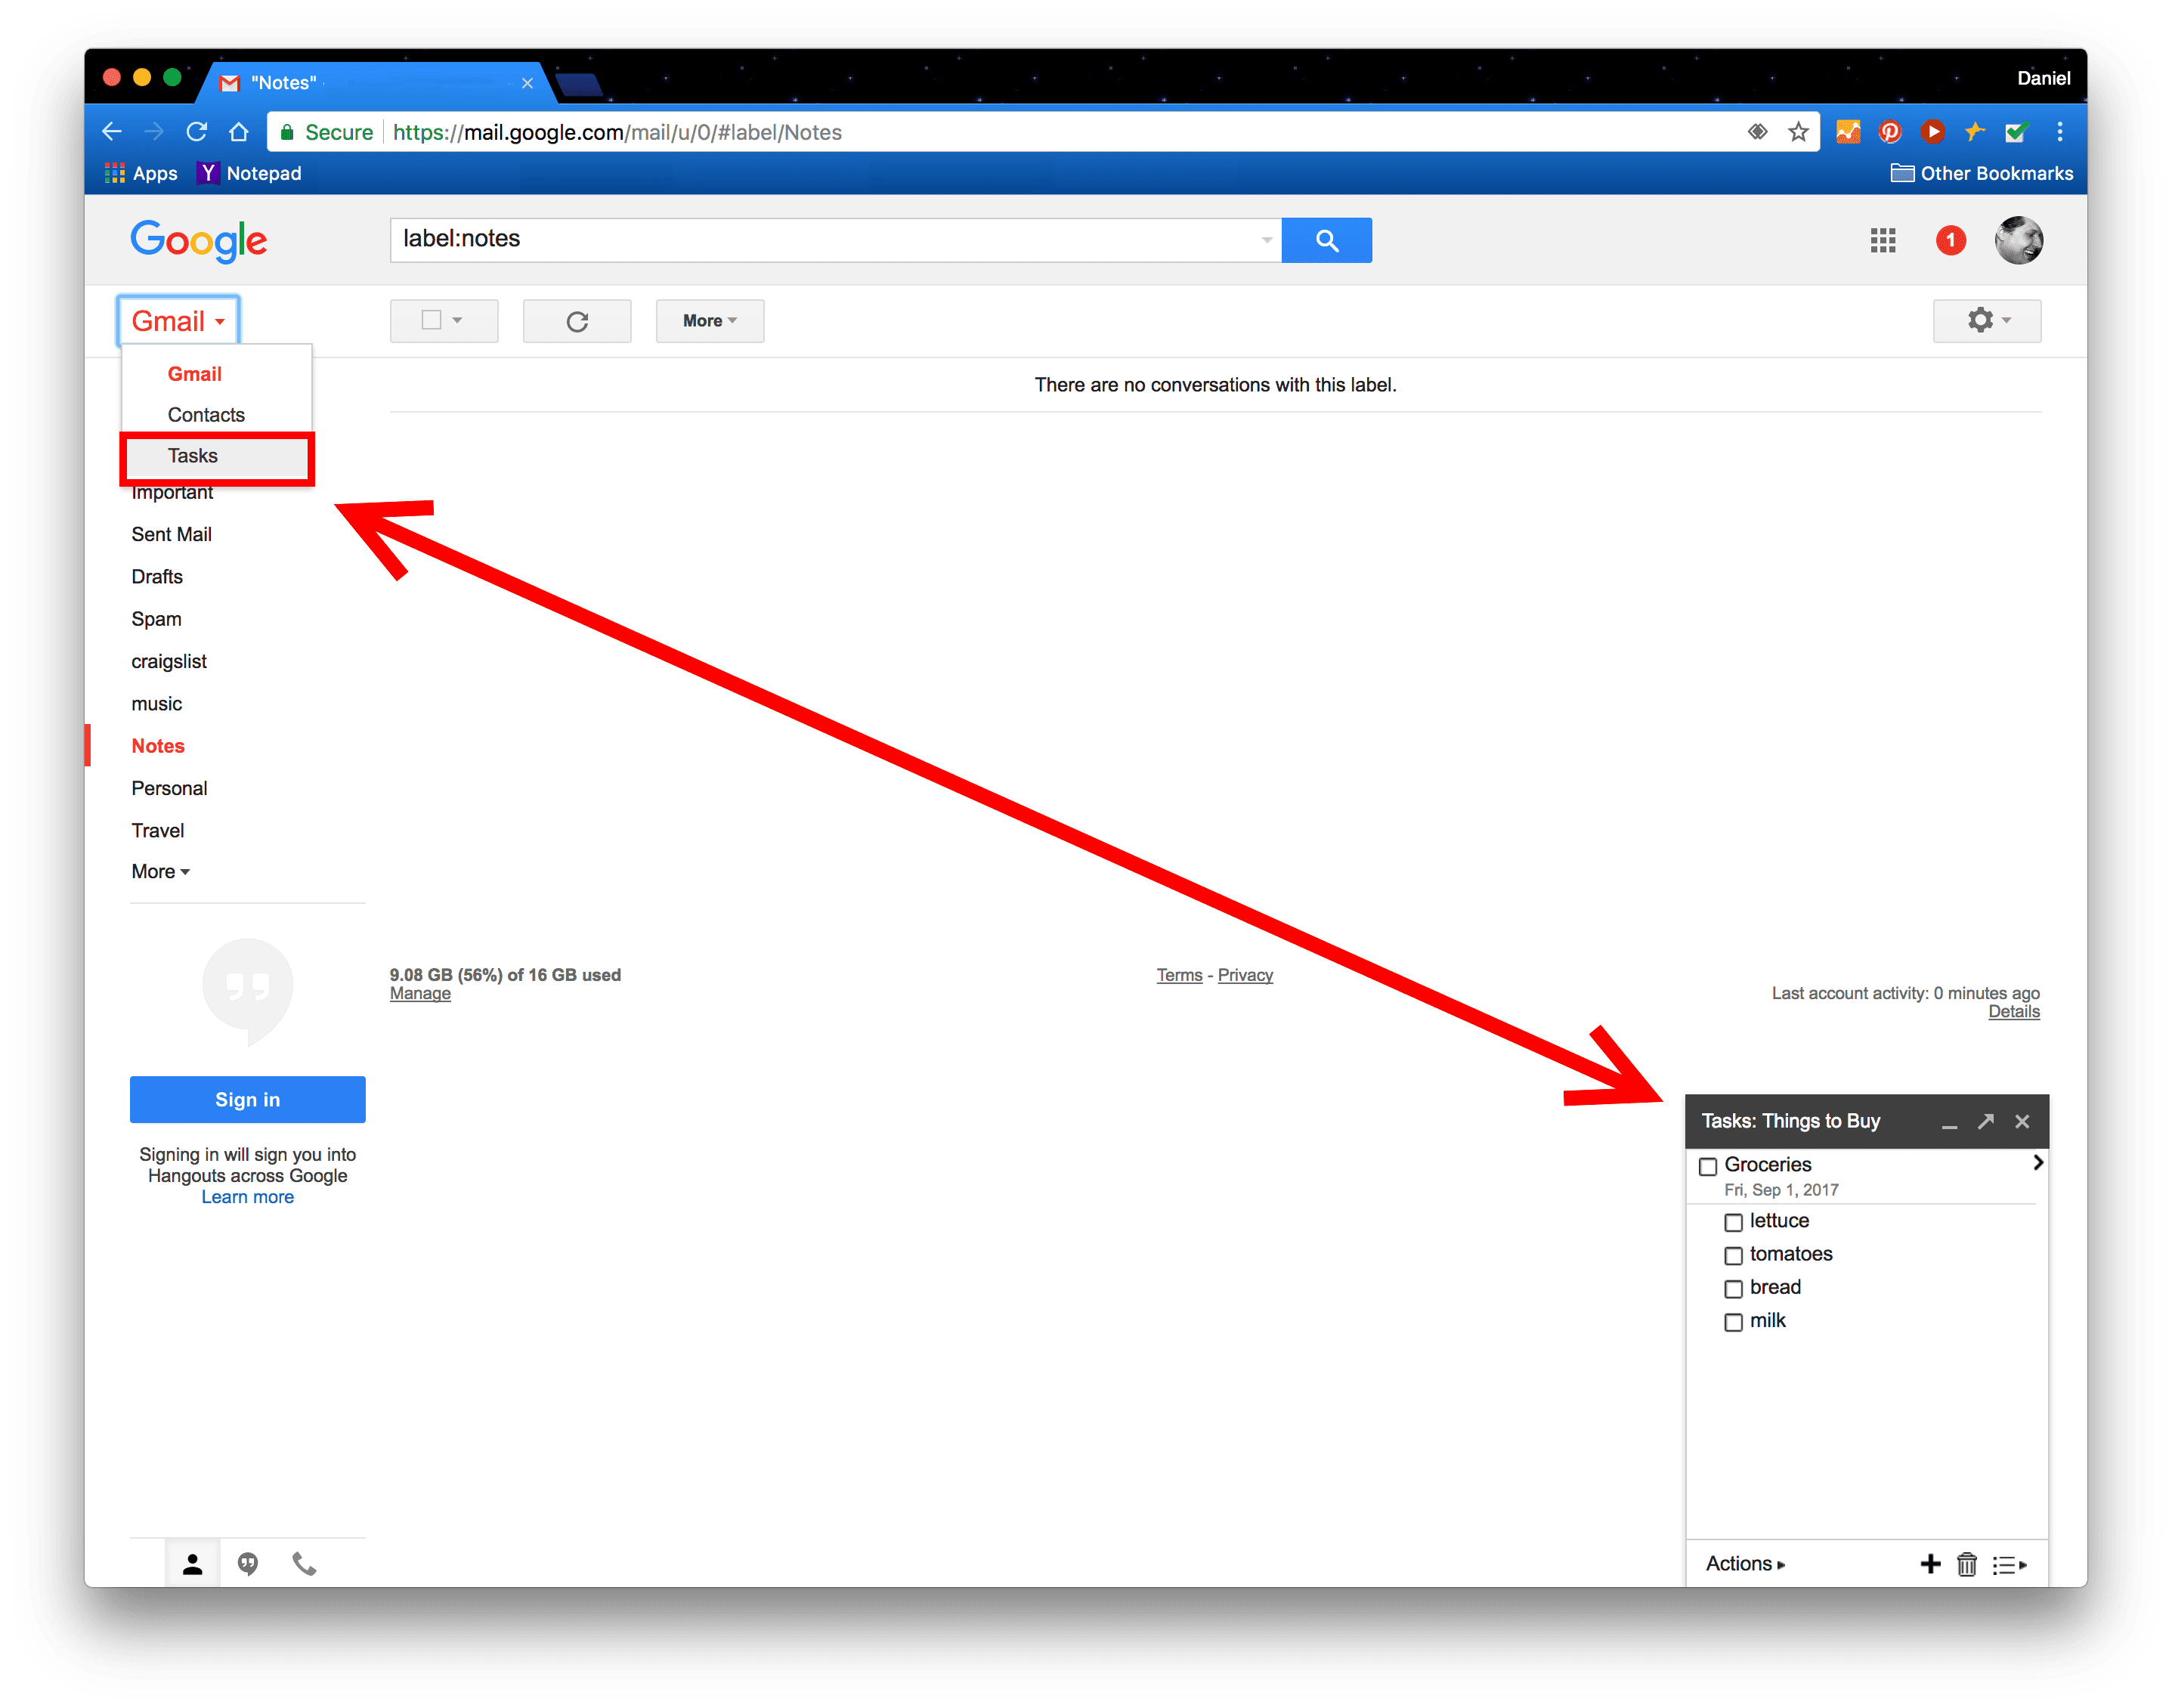
Task: Open Hangouts conversations bubble icon
Action: click(248, 1563)
